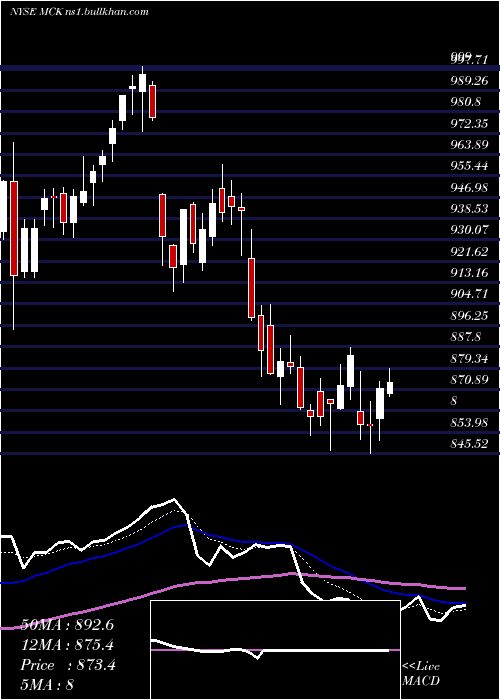
Task: Click the 921.62 price axis label
Action: pyautogui.click(x=469, y=252)
